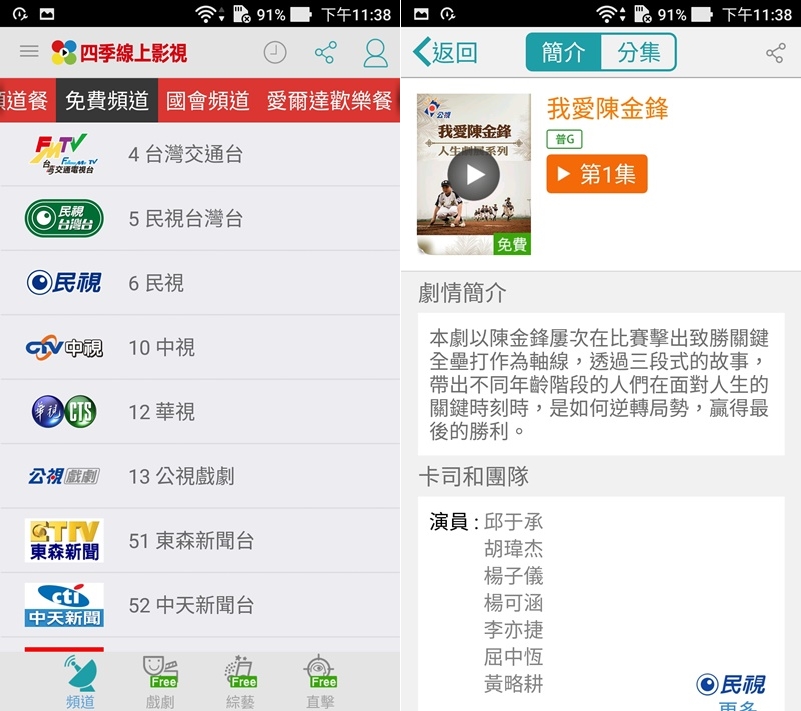Tap share icon on drama detail screen
Image resolution: width=801 pixels, height=711 pixels.
(x=775, y=53)
